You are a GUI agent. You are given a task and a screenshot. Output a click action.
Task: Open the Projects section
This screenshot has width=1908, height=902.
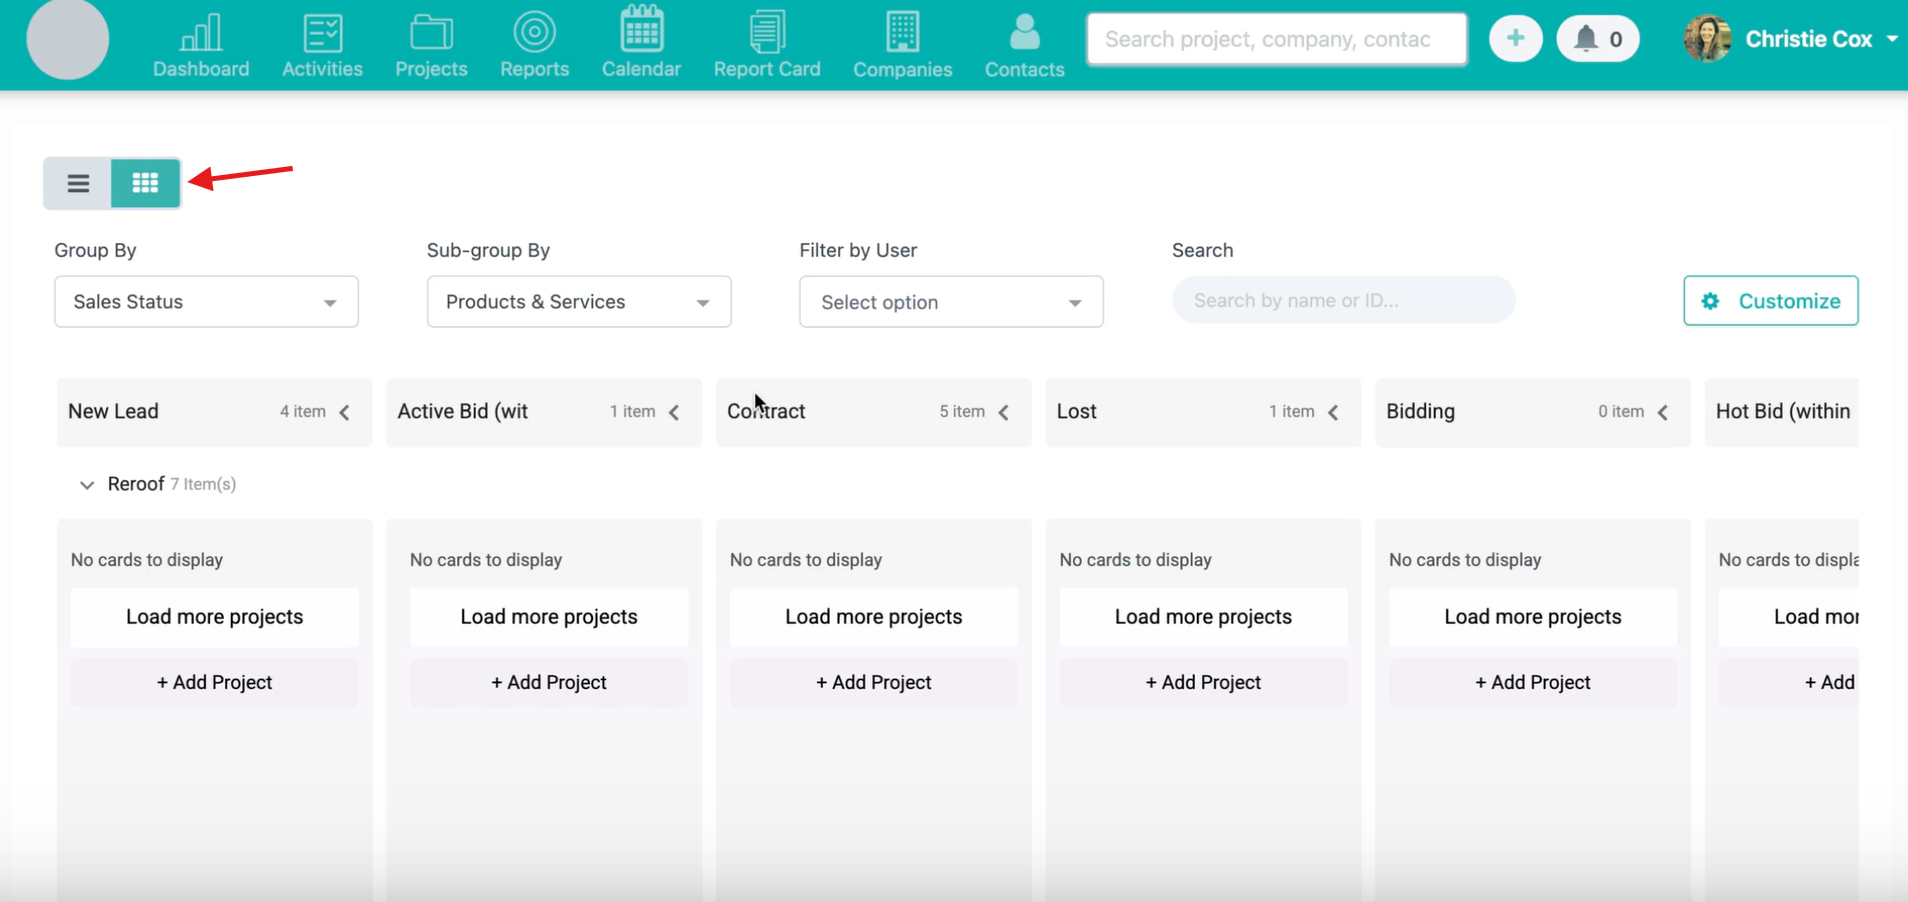[431, 46]
